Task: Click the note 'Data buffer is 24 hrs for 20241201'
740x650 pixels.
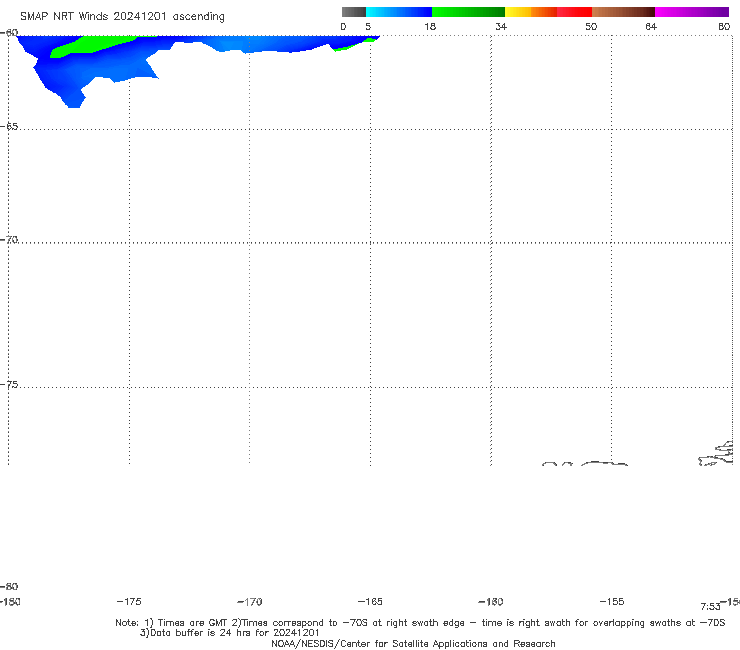Action: point(229,633)
